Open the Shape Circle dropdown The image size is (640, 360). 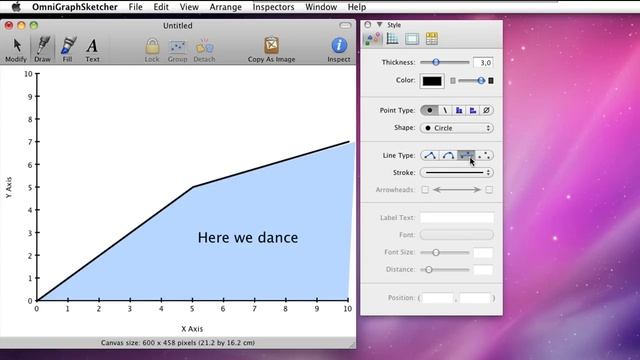click(457, 128)
